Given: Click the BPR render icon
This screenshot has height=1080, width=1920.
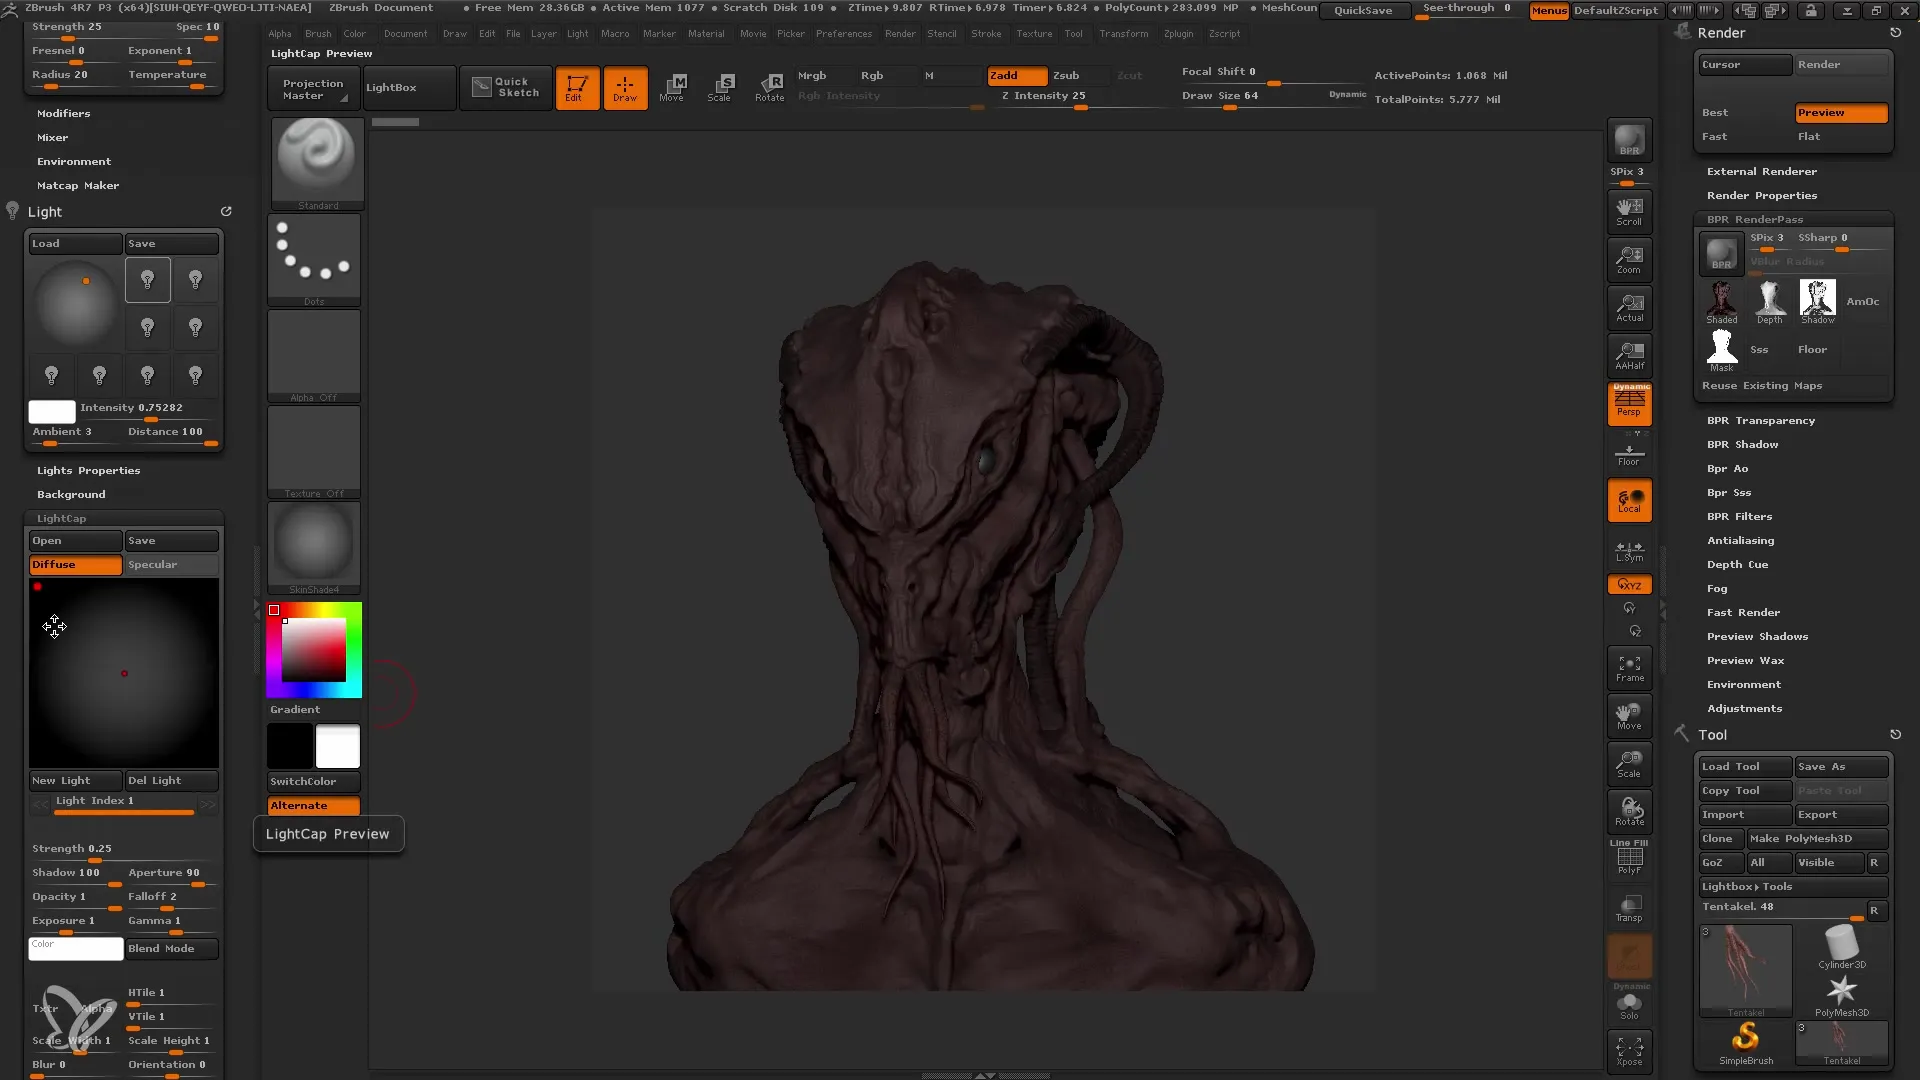Looking at the screenshot, I should 1629,140.
